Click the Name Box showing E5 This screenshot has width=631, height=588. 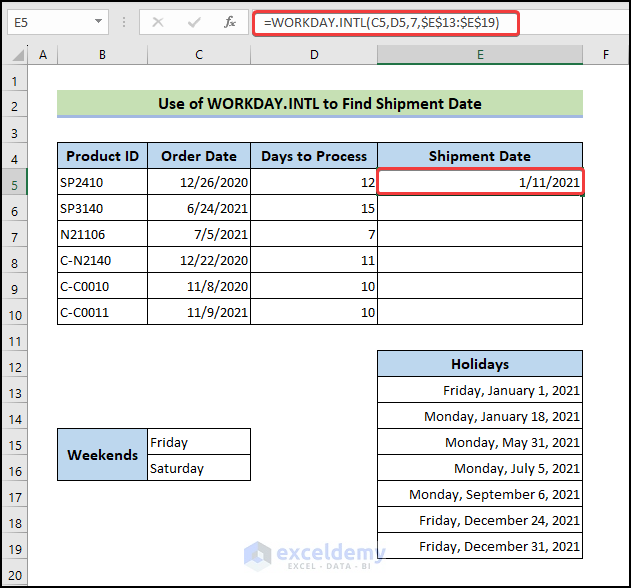pos(58,22)
